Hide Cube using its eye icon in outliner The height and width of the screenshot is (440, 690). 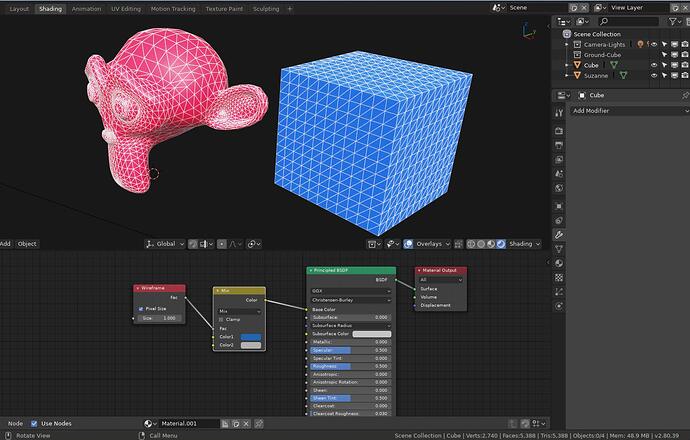tap(654, 65)
